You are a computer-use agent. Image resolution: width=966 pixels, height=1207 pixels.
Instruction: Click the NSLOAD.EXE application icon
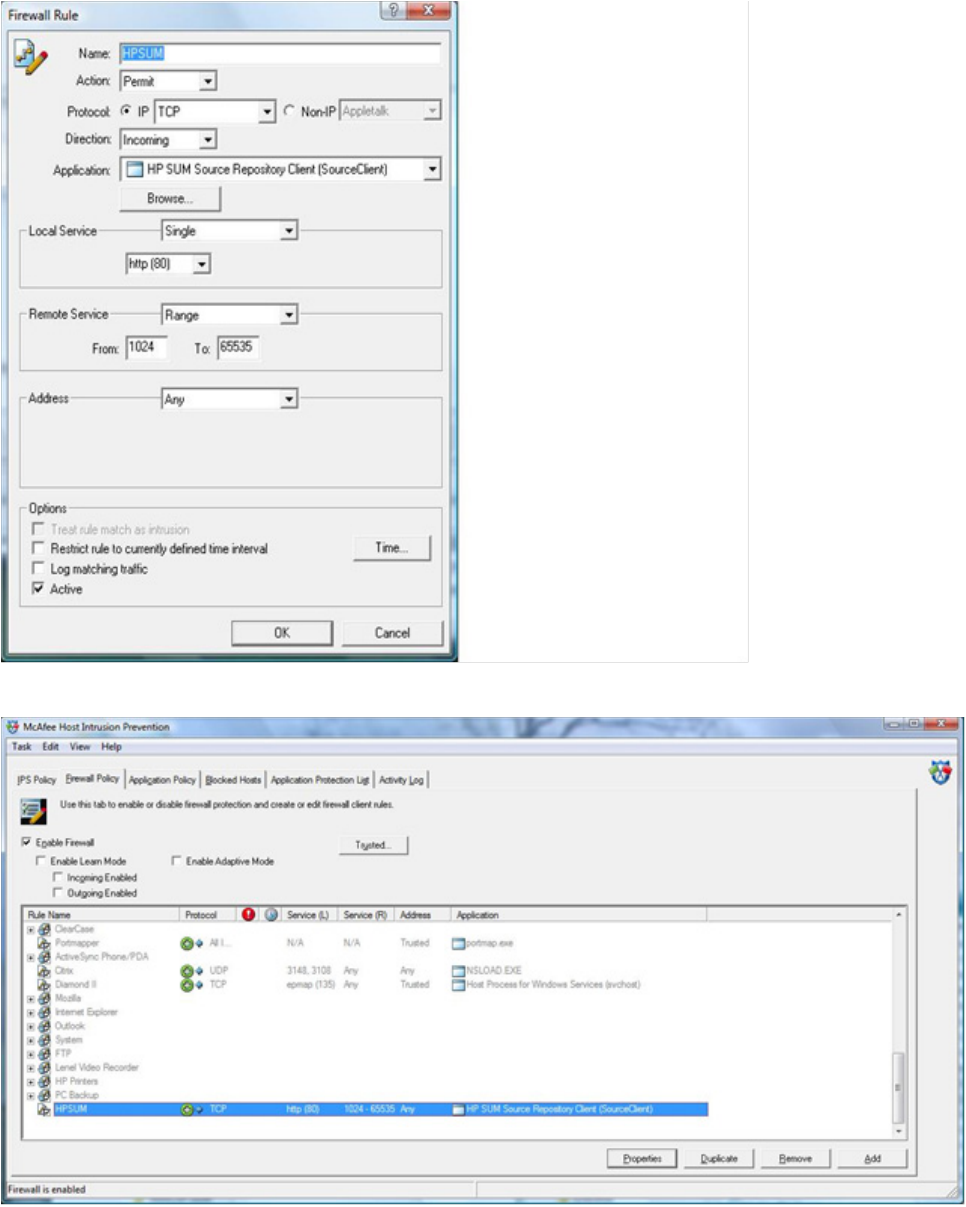point(459,970)
